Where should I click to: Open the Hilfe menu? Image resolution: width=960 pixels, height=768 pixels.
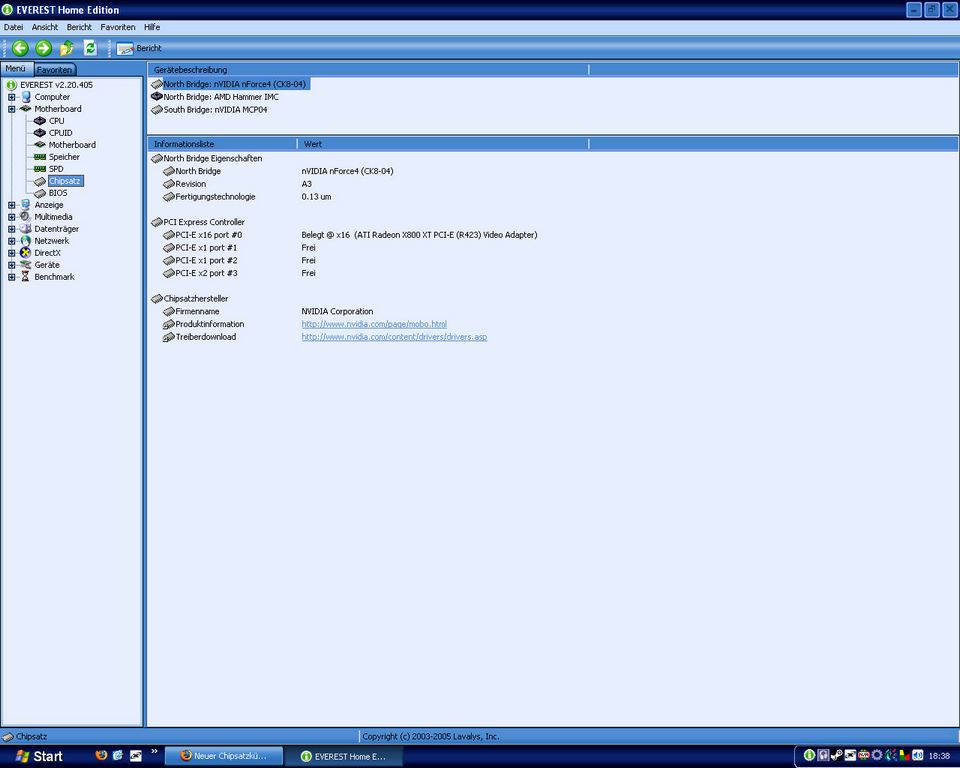tap(152, 27)
